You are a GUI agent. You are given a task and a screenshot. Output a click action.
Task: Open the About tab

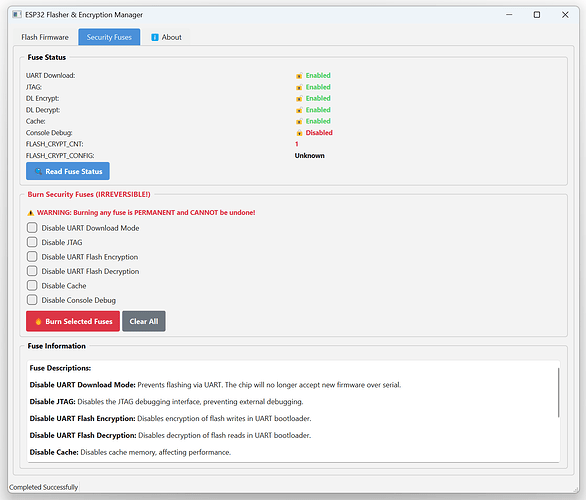coord(166,37)
